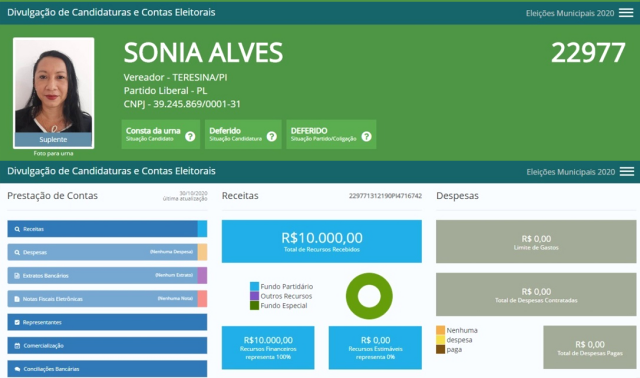640x378 pixels.
Task: Click the Despesas column heading
Action: [x=457, y=196]
